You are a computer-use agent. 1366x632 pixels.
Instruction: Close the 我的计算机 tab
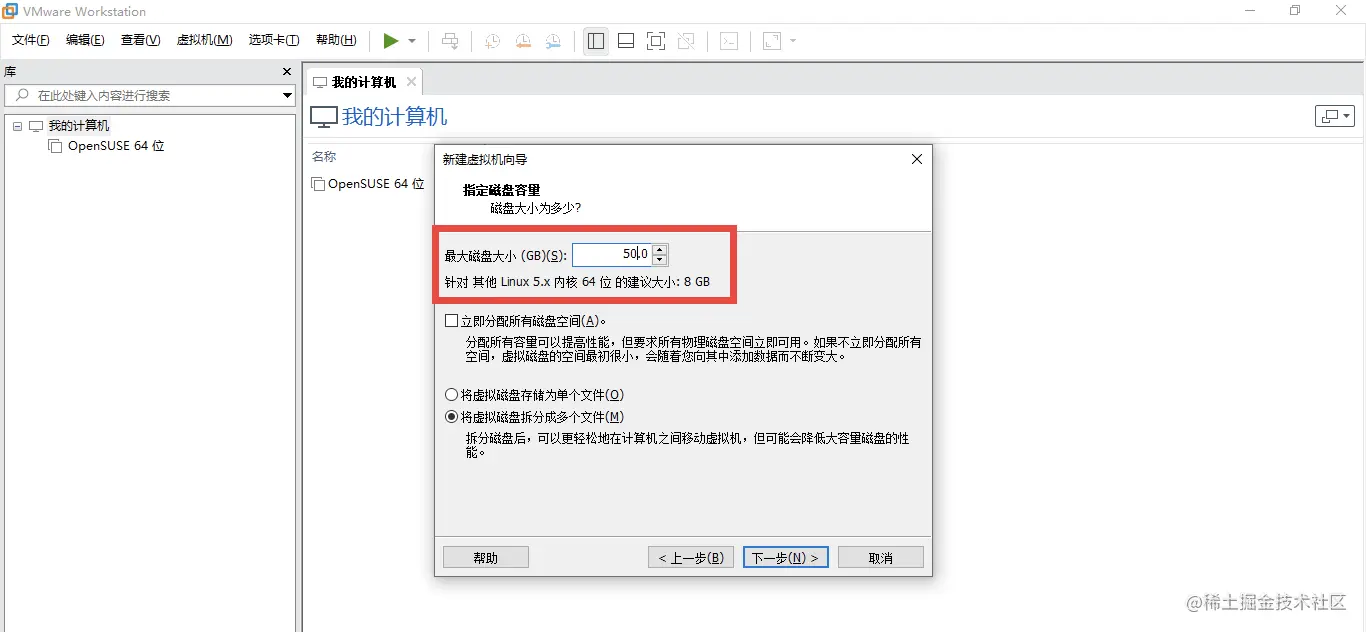pyautogui.click(x=411, y=82)
